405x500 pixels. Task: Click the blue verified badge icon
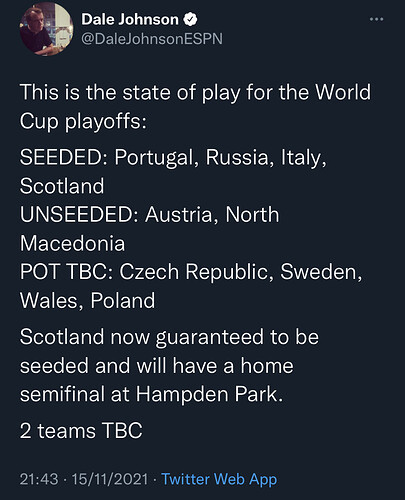(x=190, y=20)
